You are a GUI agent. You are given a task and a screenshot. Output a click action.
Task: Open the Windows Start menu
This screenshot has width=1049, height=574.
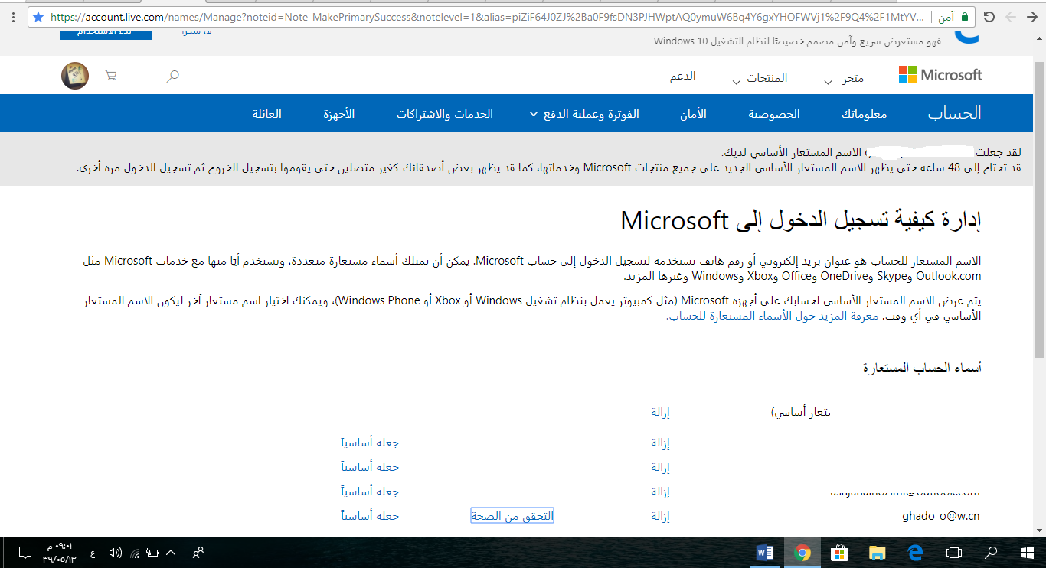coord(1028,553)
